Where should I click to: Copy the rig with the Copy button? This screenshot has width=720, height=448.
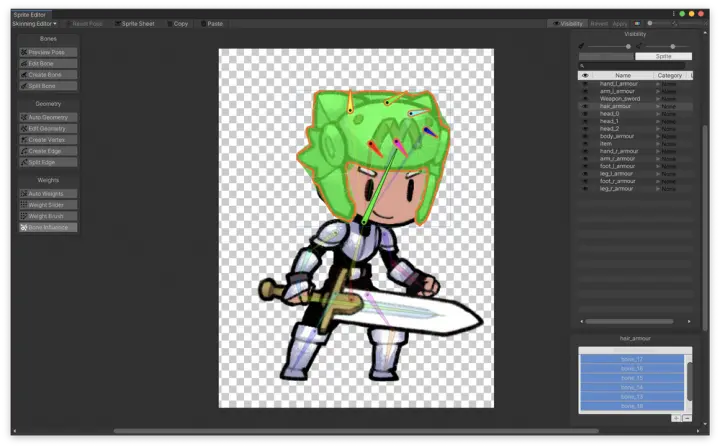point(178,23)
